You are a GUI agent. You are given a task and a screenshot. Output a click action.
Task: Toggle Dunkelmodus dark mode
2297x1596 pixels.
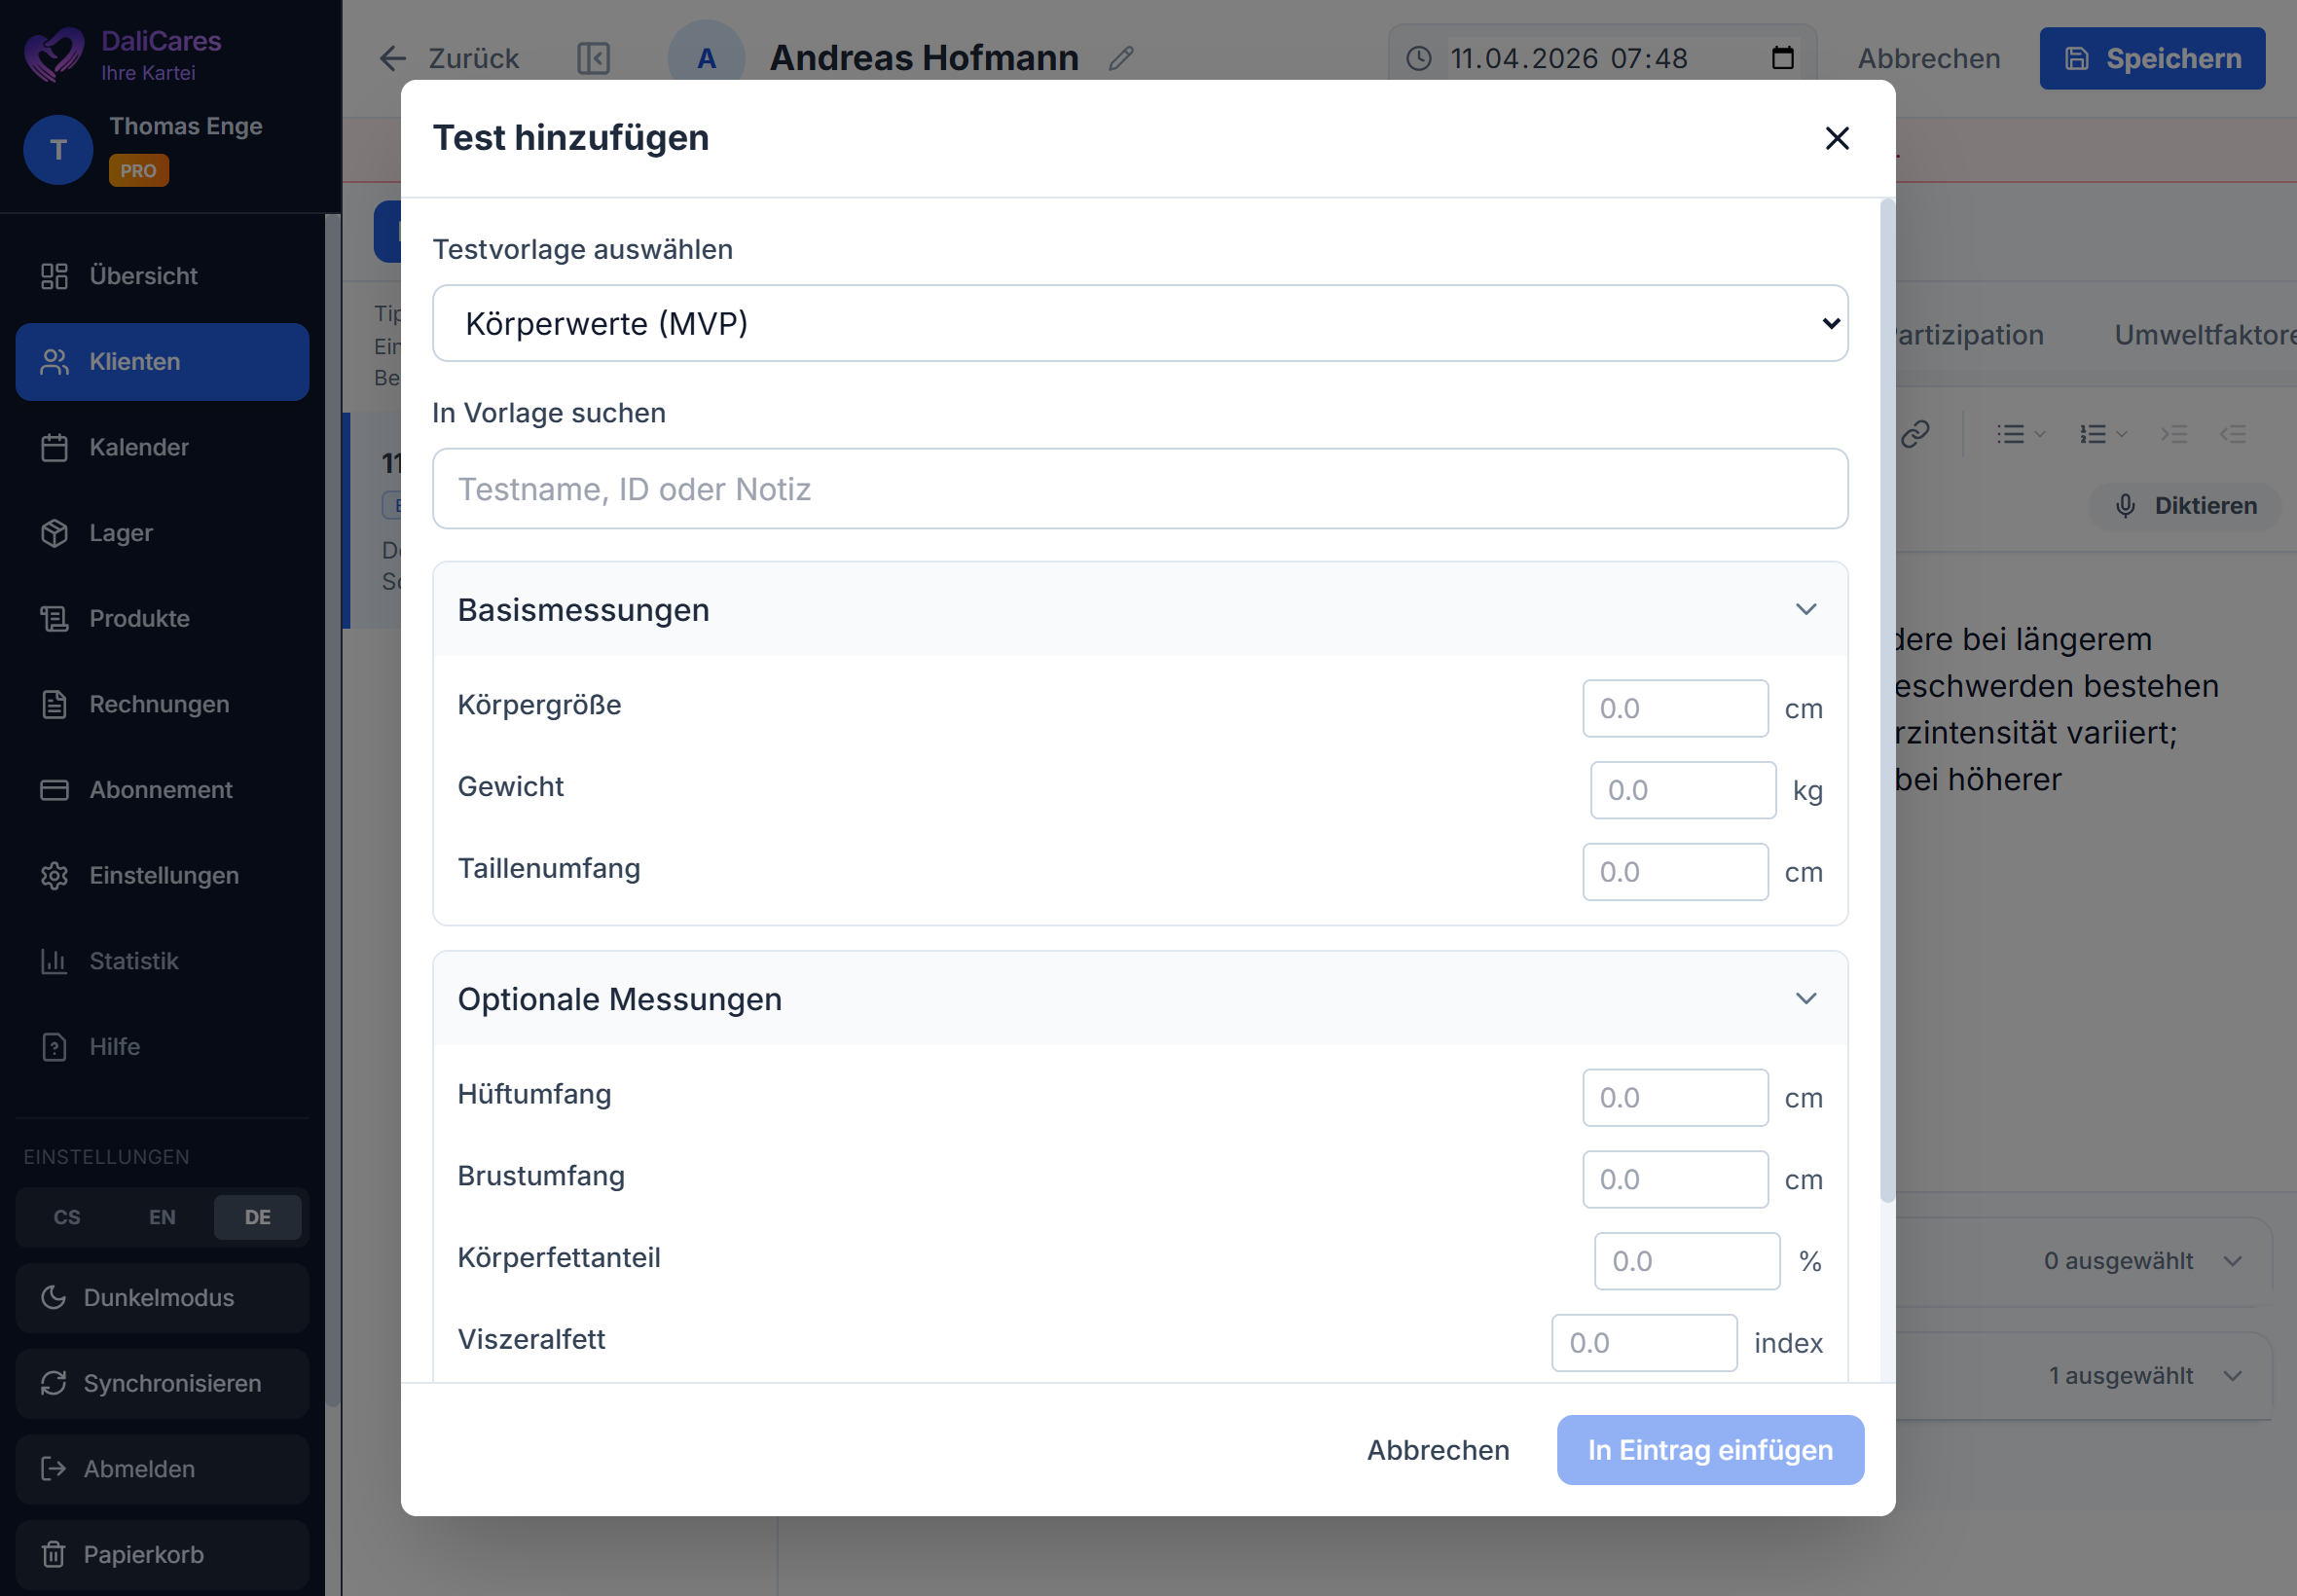[x=158, y=1297]
